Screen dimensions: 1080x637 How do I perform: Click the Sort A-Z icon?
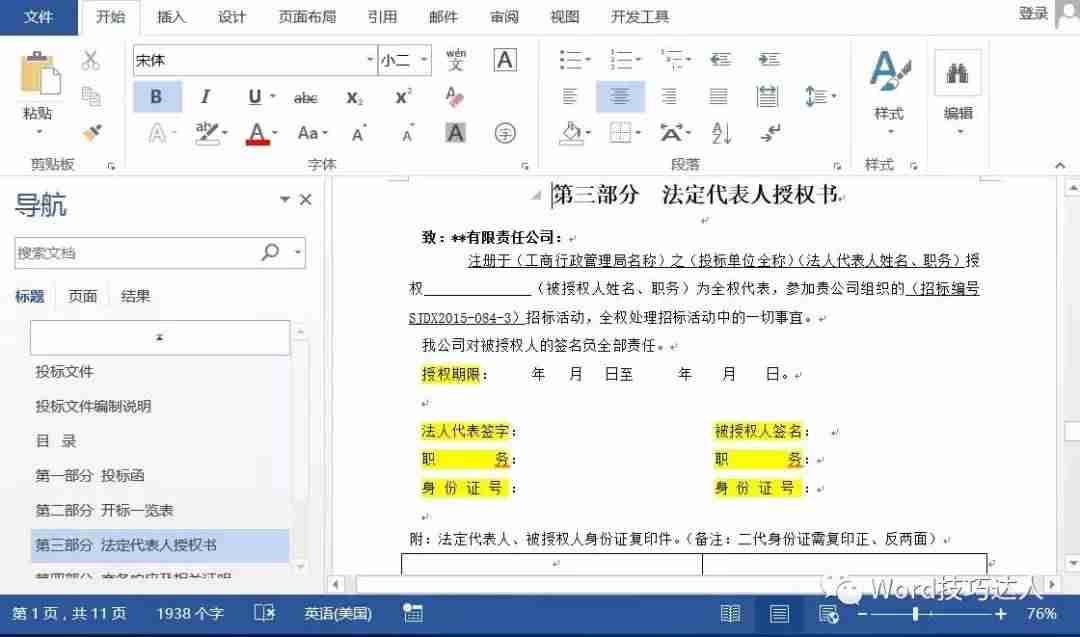click(x=720, y=133)
